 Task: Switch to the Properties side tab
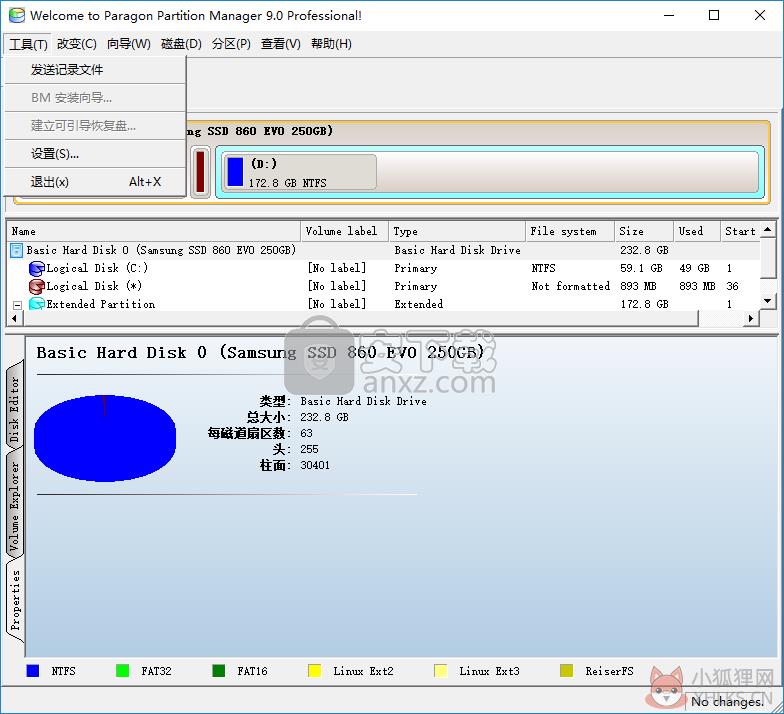tap(14, 600)
